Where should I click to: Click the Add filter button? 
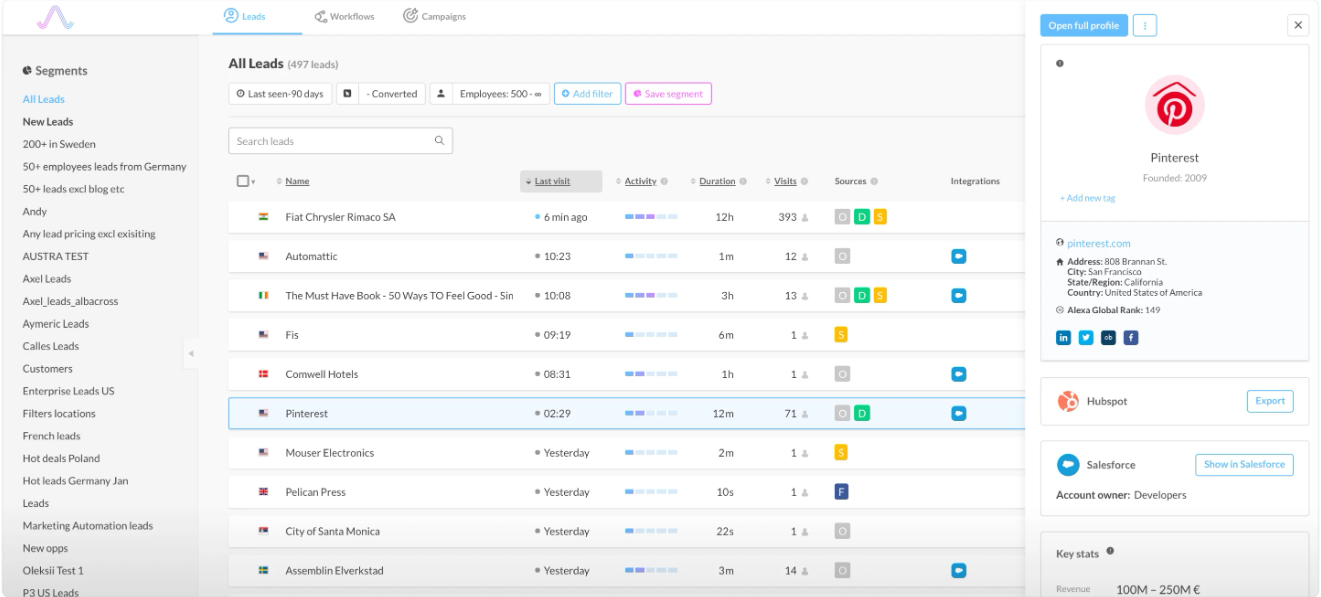(587, 94)
